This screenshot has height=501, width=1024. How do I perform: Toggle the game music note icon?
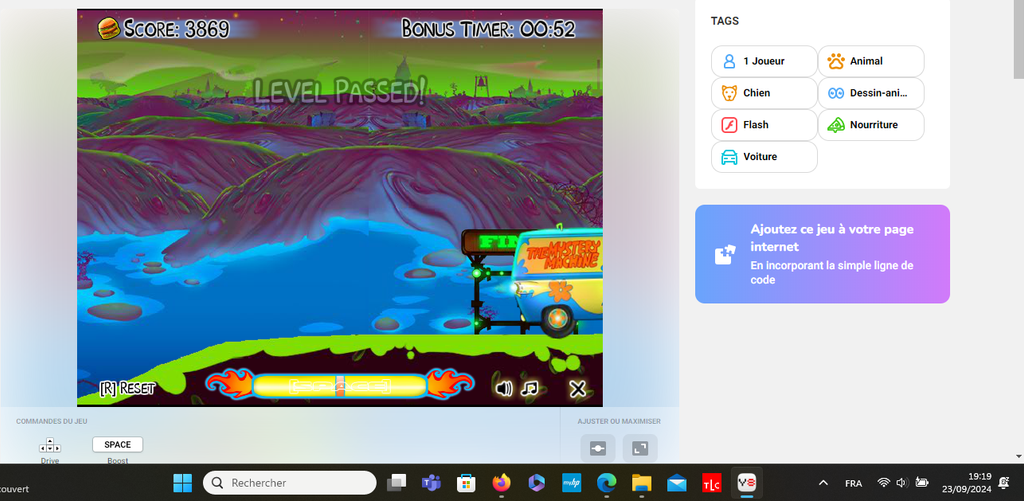[531, 388]
